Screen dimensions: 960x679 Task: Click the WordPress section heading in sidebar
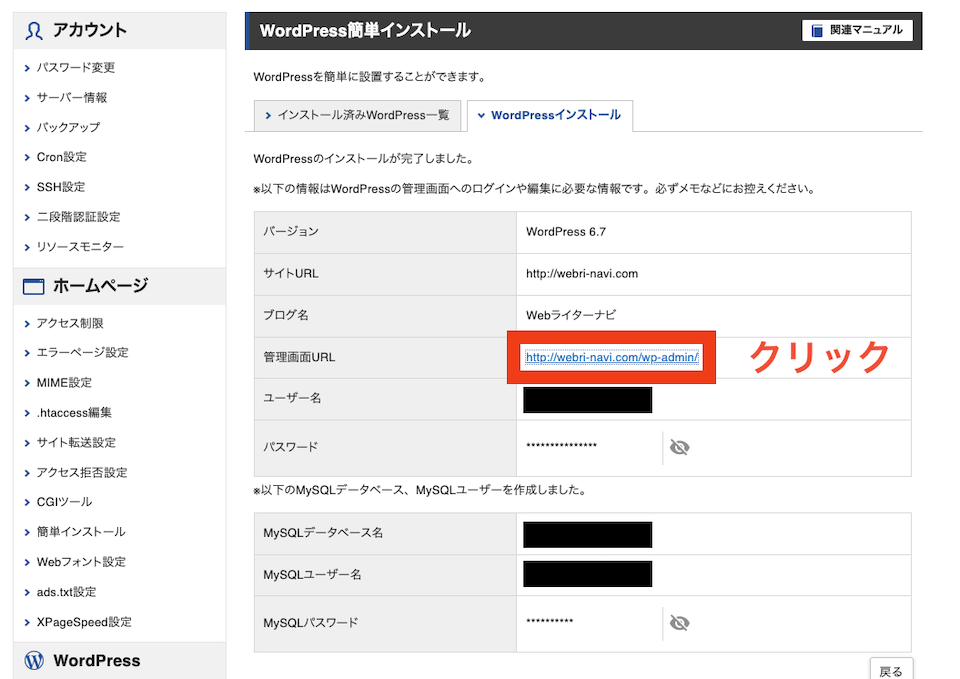97,661
